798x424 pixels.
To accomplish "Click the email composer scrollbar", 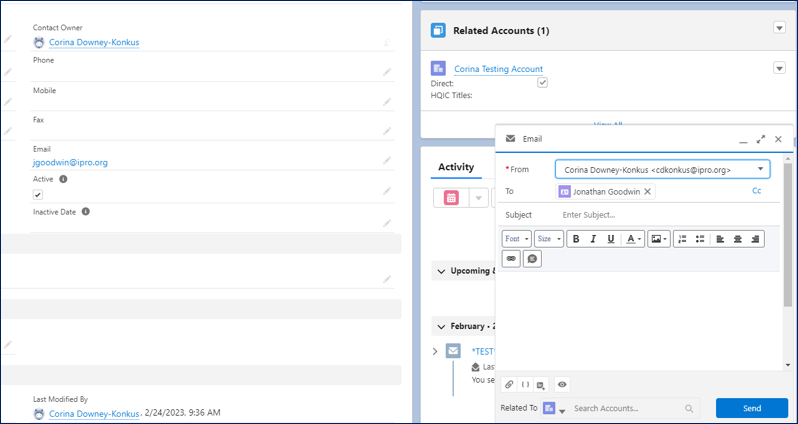I will click(x=788, y=235).
